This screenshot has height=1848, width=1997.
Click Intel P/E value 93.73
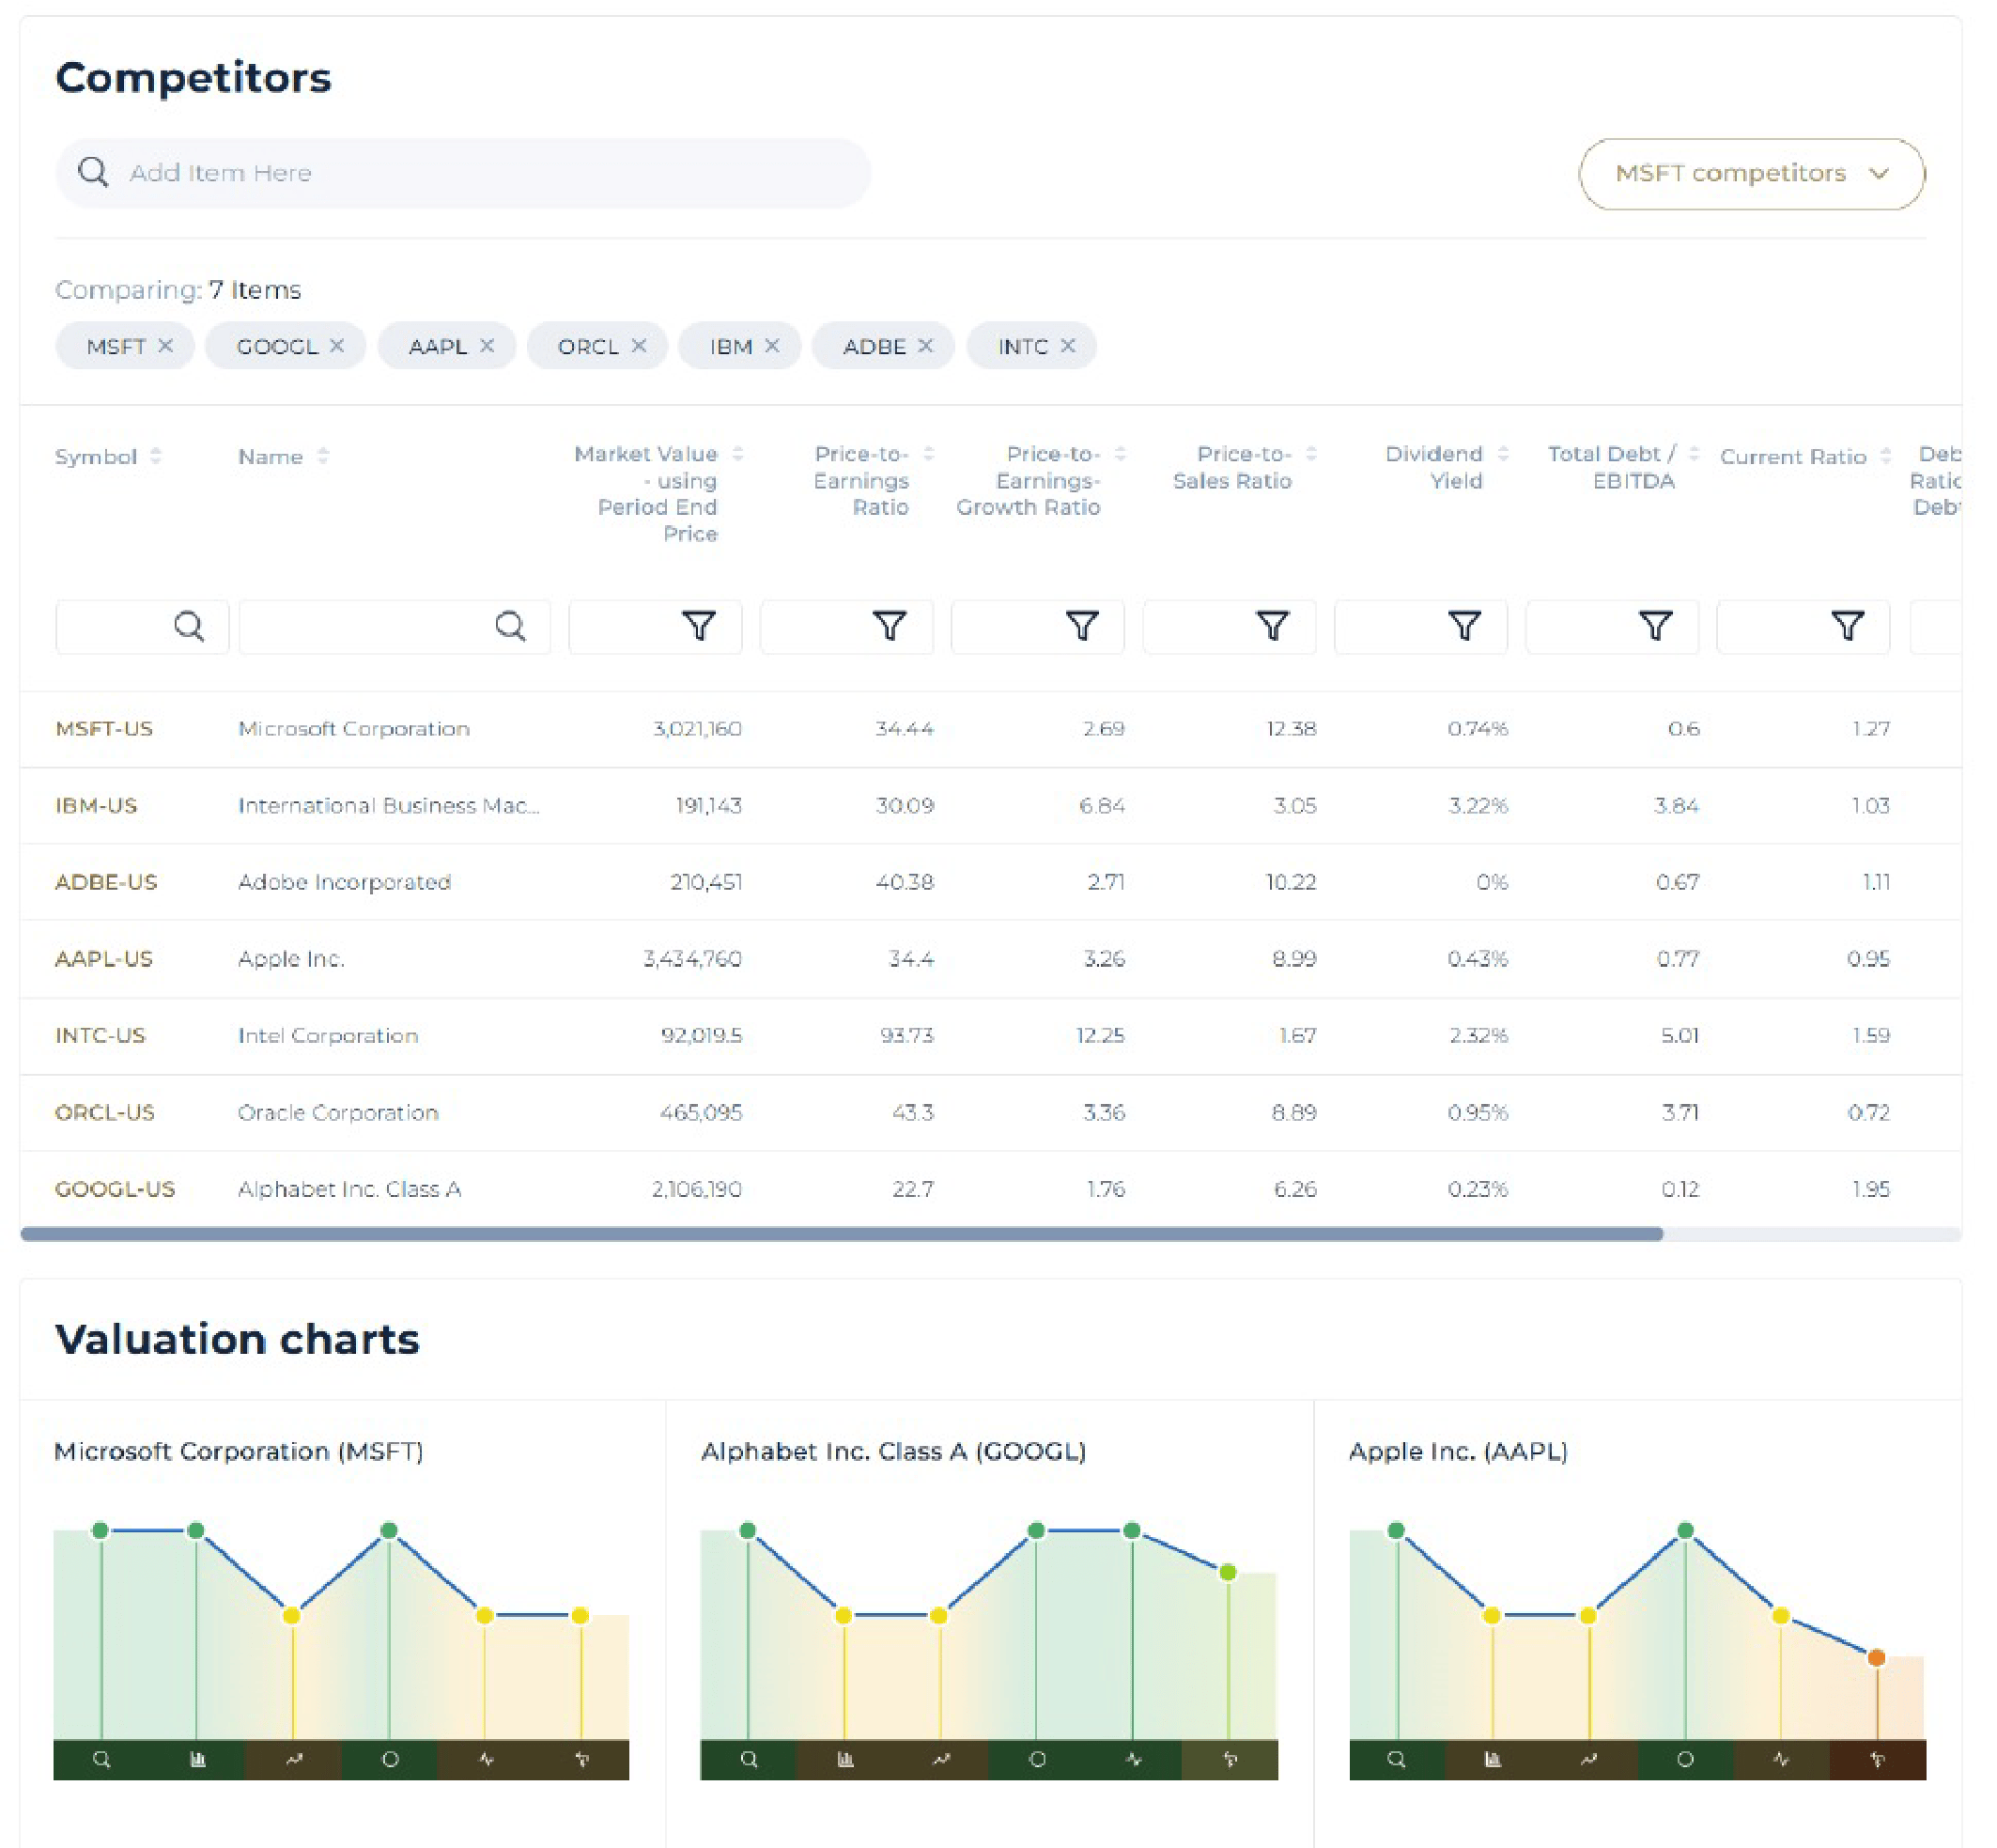point(907,1036)
